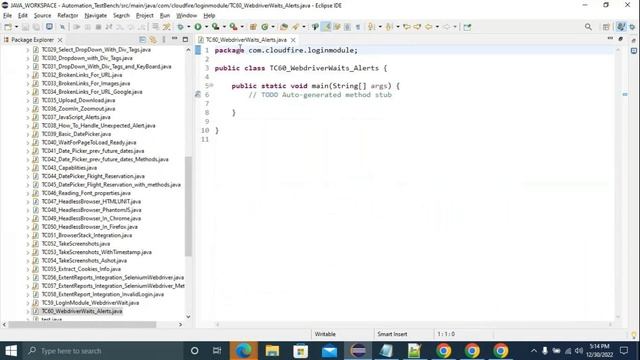Toggle Word Wrap toolbar button
The height and width of the screenshot is (360, 640).
337,27
